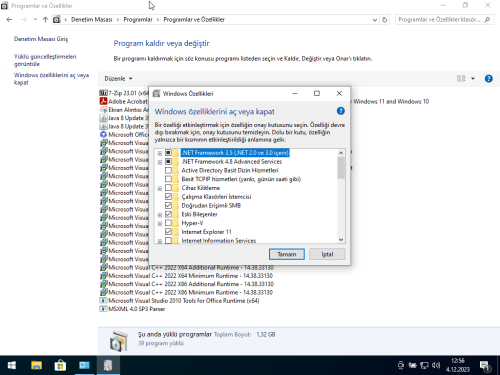This screenshot has height=375, width=500.
Task: Enable Active Directory Basit Dizin Hizmetleri checkbox
Action: [x=168, y=170]
